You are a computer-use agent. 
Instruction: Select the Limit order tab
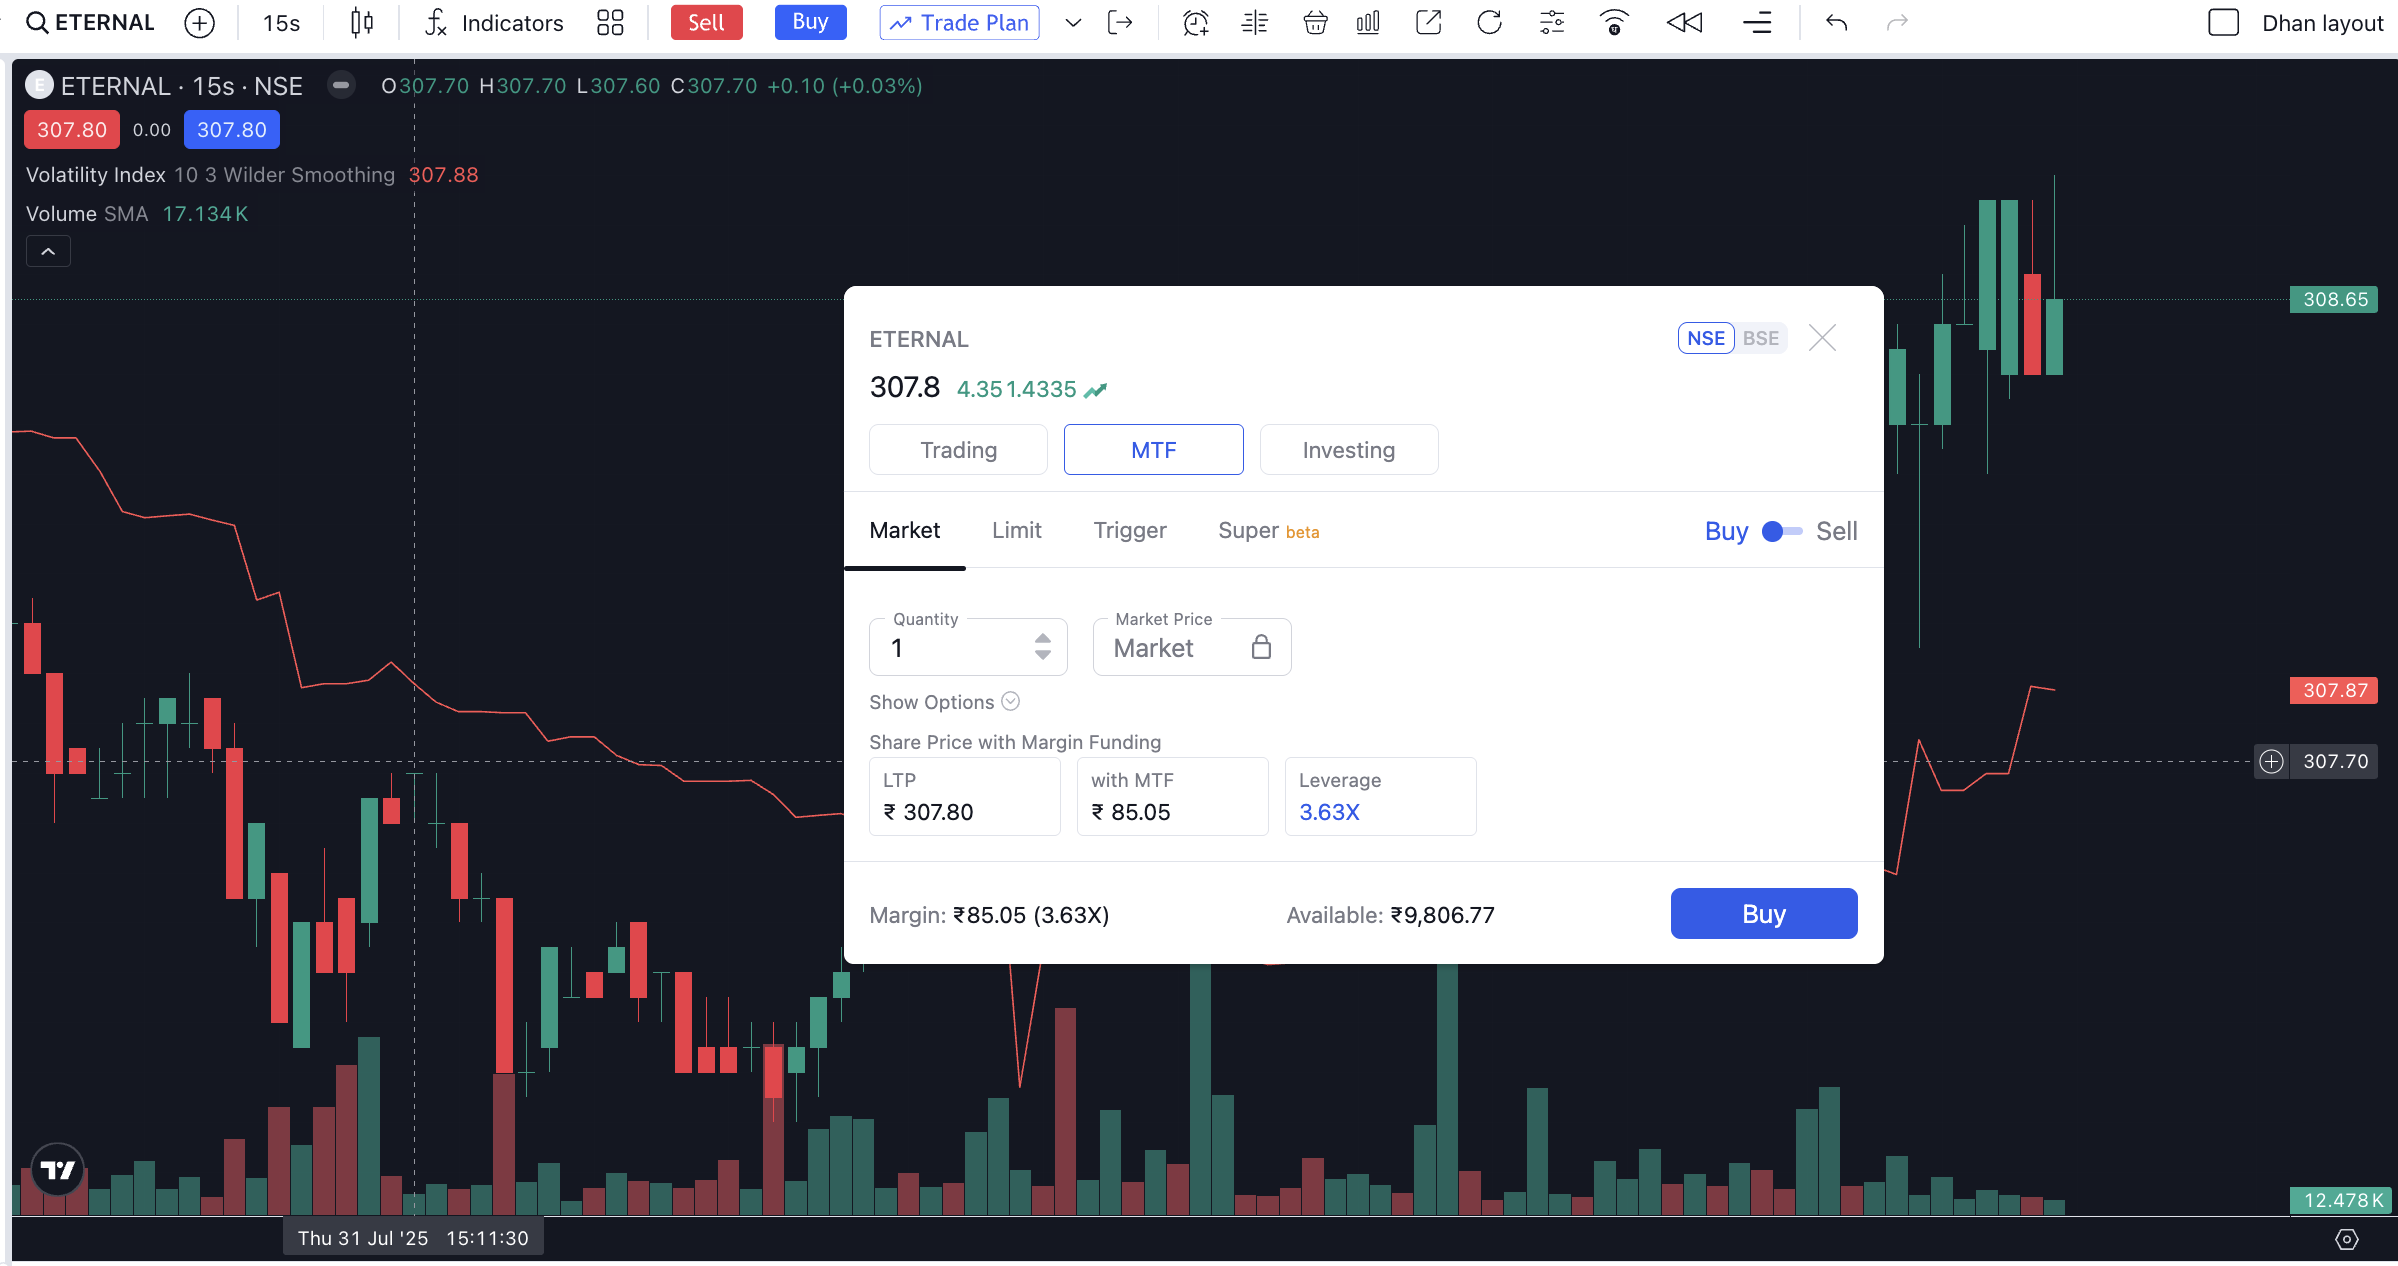tap(1017, 531)
